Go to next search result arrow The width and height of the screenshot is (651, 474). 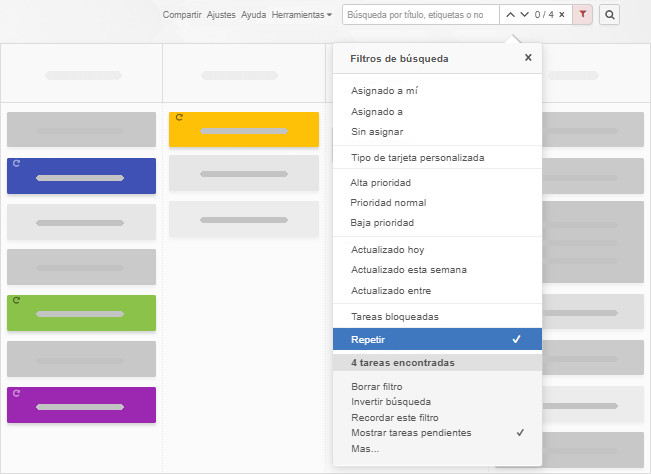pyautogui.click(x=524, y=15)
